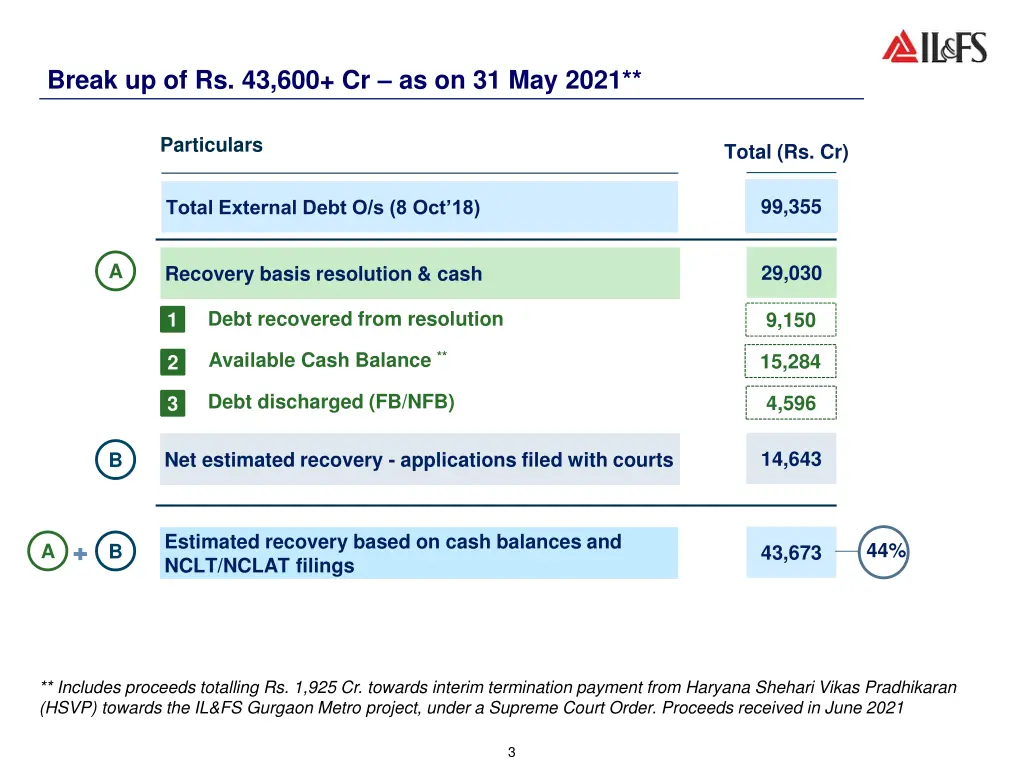Click green badge 1 for Debt recovered
The height and width of the screenshot is (768, 1024).
point(172,319)
